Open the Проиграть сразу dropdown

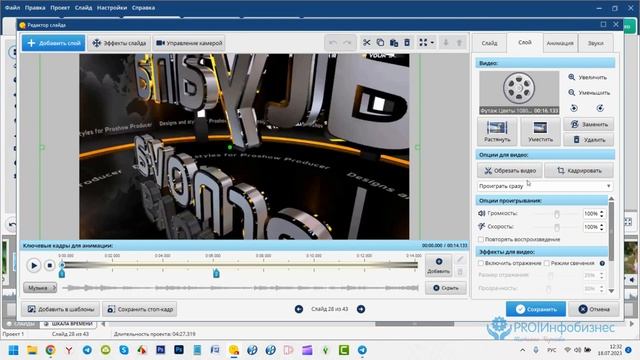click(x=545, y=186)
